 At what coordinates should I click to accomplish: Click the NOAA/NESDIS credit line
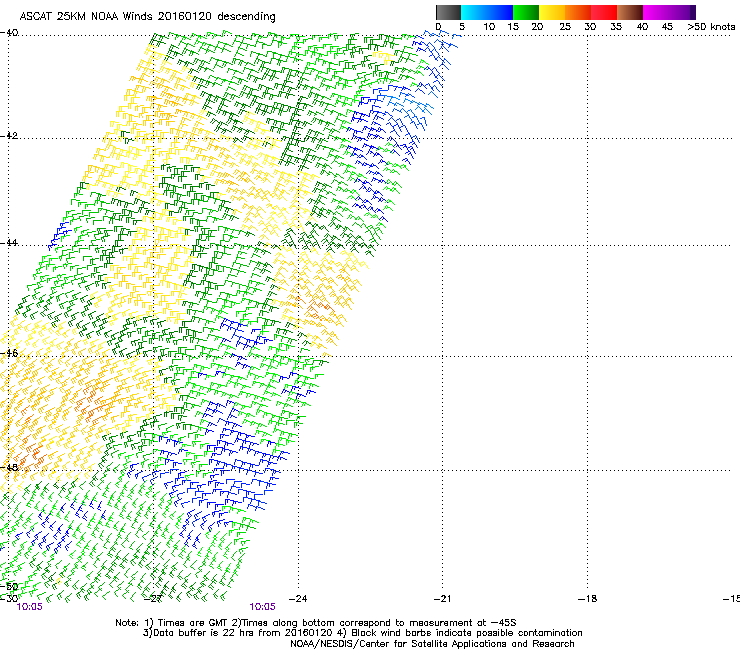pyautogui.click(x=432, y=644)
